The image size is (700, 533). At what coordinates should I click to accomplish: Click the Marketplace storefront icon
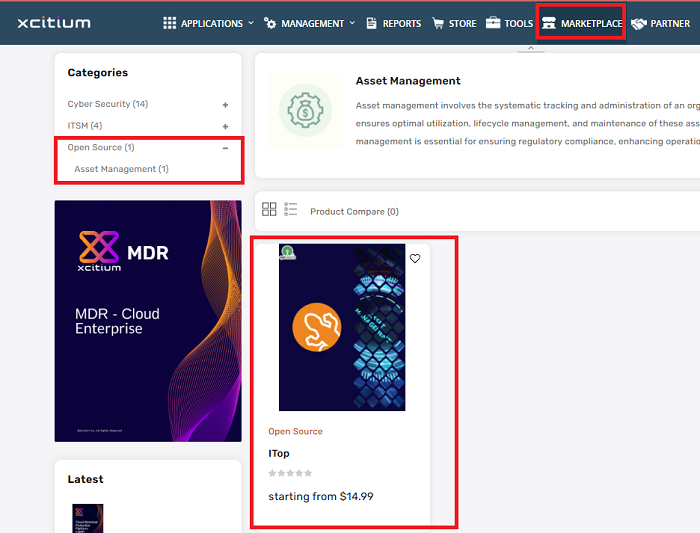(x=549, y=23)
